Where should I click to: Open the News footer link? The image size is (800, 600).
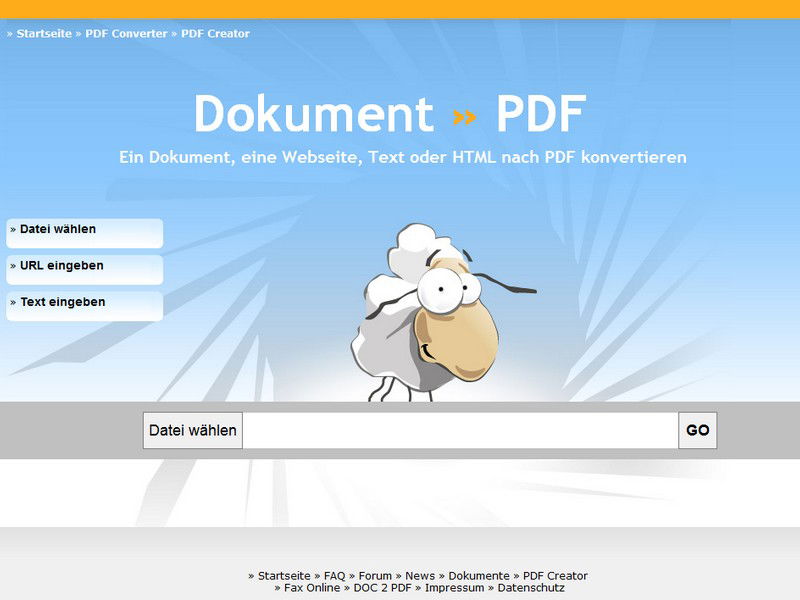click(420, 576)
